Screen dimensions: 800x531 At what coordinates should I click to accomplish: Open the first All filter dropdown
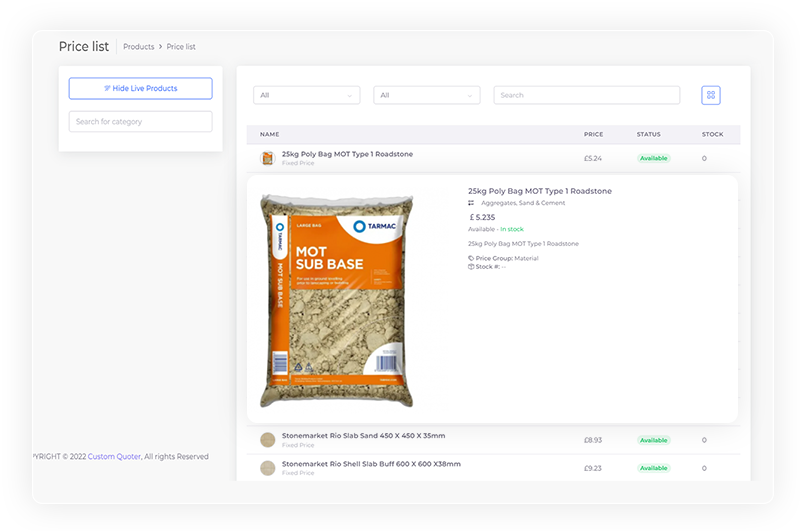point(306,95)
